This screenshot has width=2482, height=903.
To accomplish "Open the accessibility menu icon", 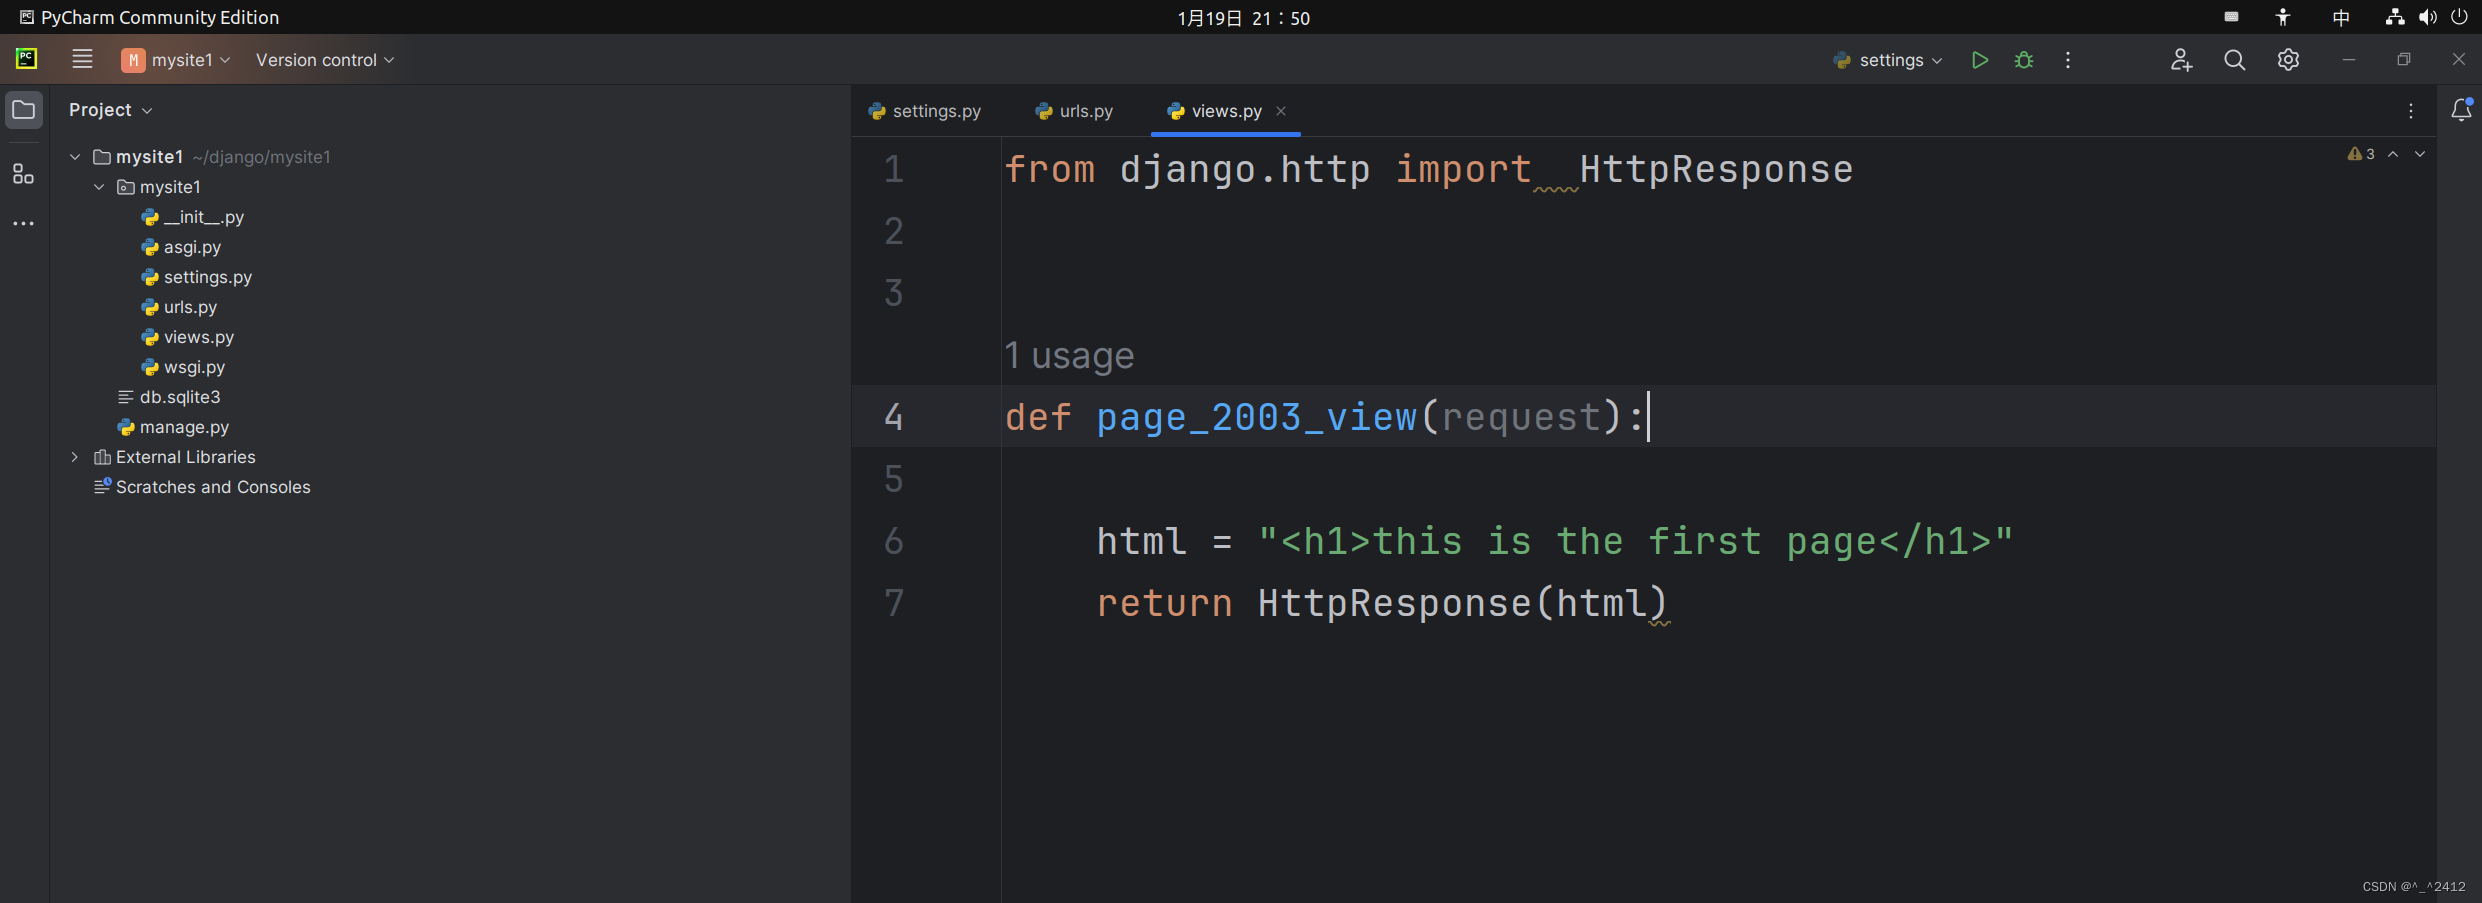I will click(x=2283, y=17).
